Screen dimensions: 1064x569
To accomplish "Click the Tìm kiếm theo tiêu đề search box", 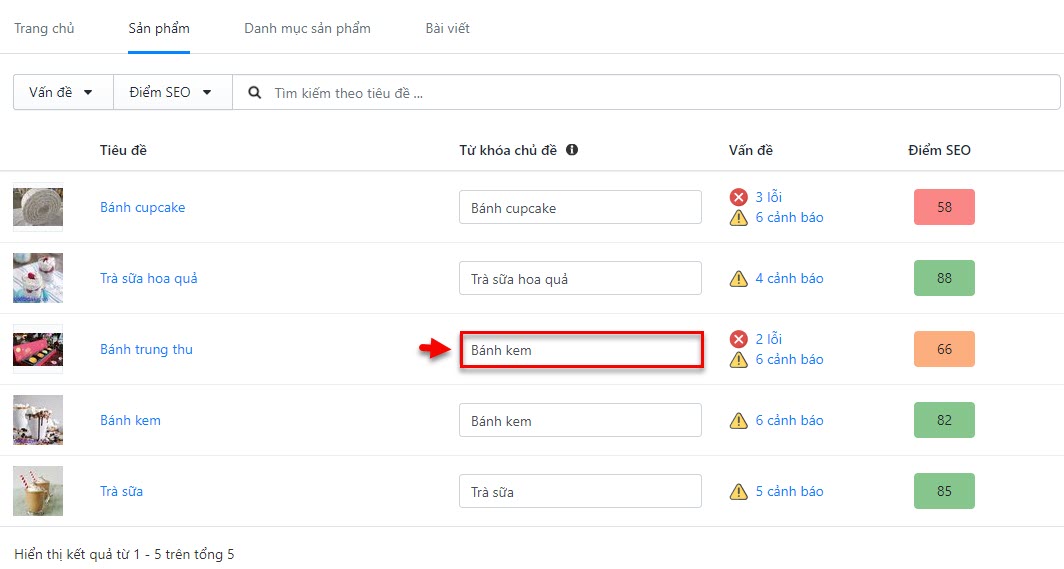I will pos(646,92).
